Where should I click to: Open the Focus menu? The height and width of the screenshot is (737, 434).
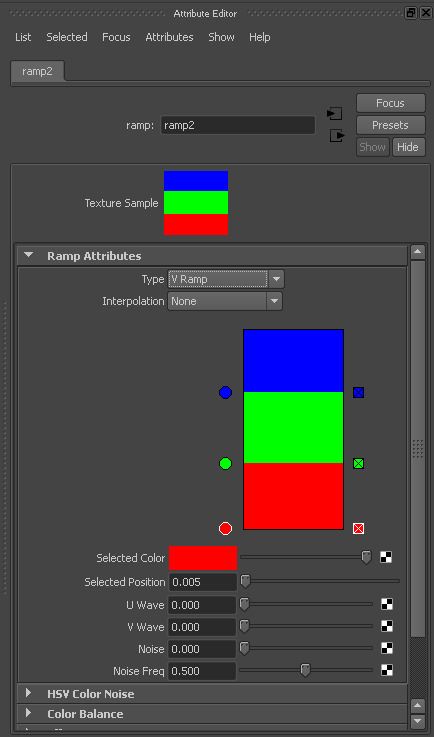pos(116,37)
